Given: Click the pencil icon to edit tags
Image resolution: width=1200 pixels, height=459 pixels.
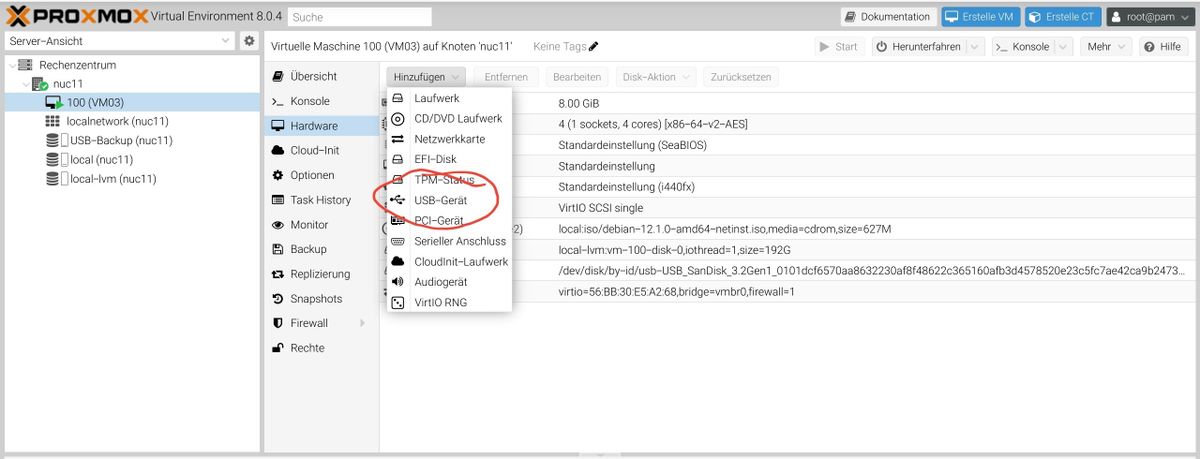Looking at the screenshot, I should click(x=594, y=46).
